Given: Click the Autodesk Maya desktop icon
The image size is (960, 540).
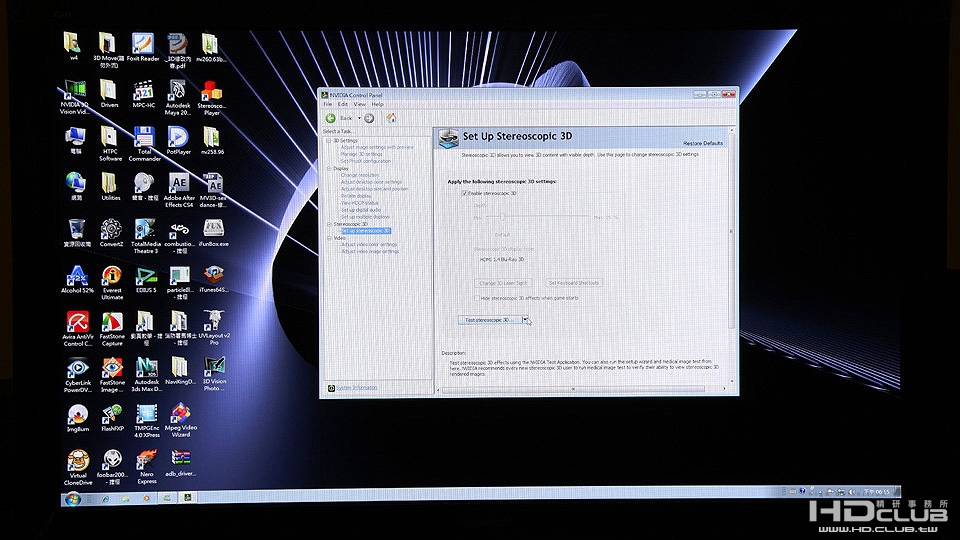Looking at the screenshot, I should pyautogui.click(x=178, y=97).
